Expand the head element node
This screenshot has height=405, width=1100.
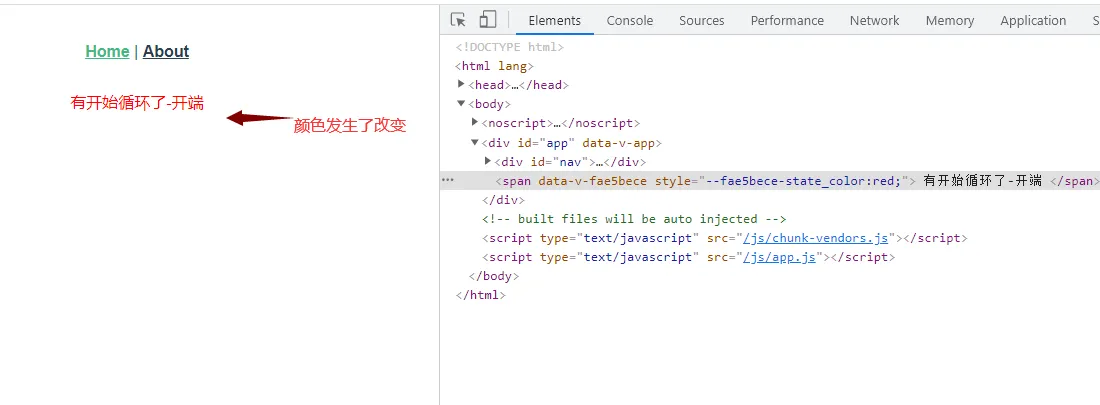461,84
